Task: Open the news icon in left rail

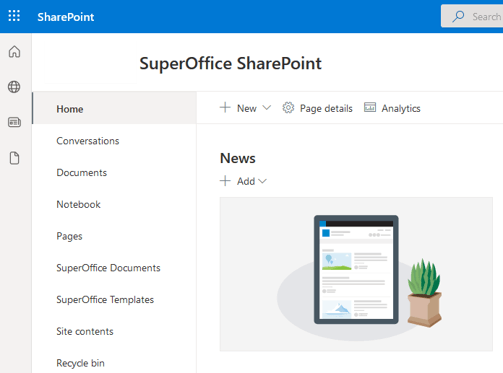Action: pyautogui.click(x=14, y=122)
